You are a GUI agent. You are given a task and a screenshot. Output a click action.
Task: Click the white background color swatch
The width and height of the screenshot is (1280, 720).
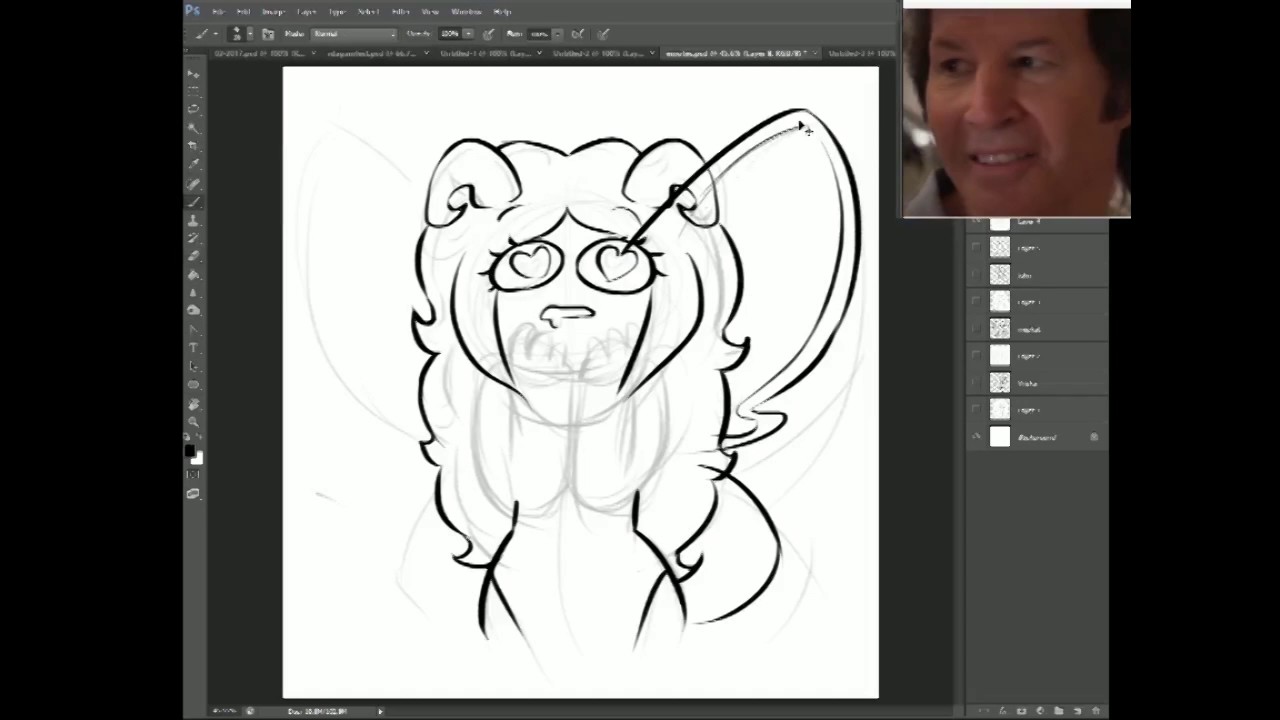[198, 459]
